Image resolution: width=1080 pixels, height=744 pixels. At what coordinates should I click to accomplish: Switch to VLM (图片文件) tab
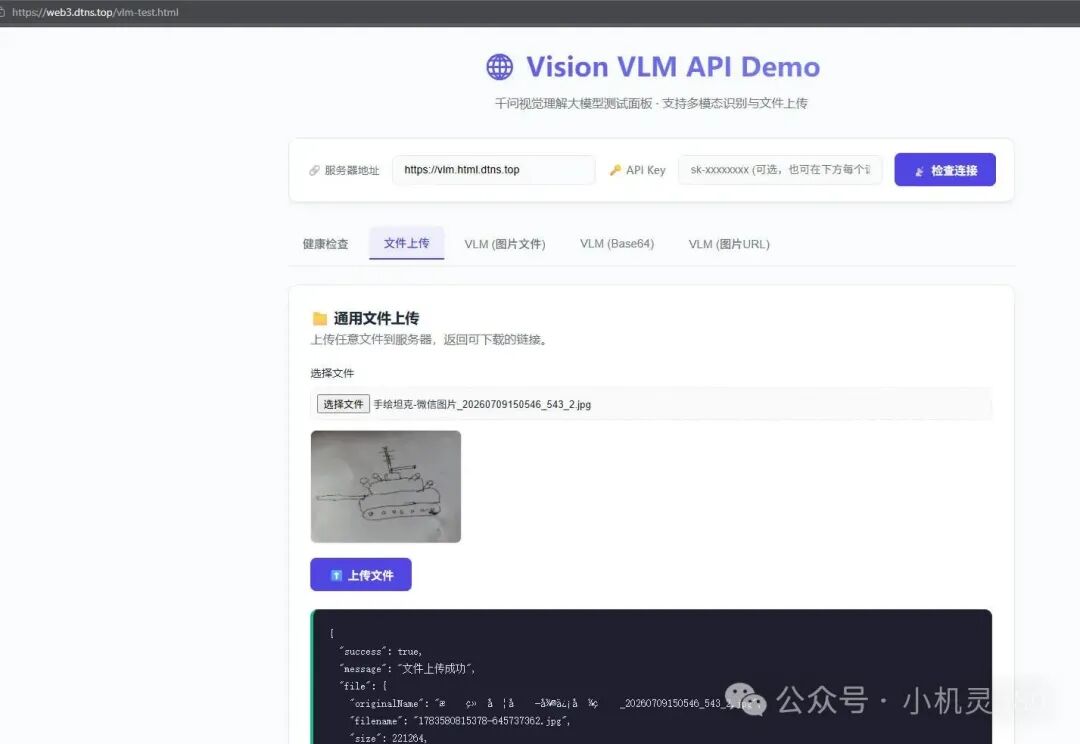505,244
